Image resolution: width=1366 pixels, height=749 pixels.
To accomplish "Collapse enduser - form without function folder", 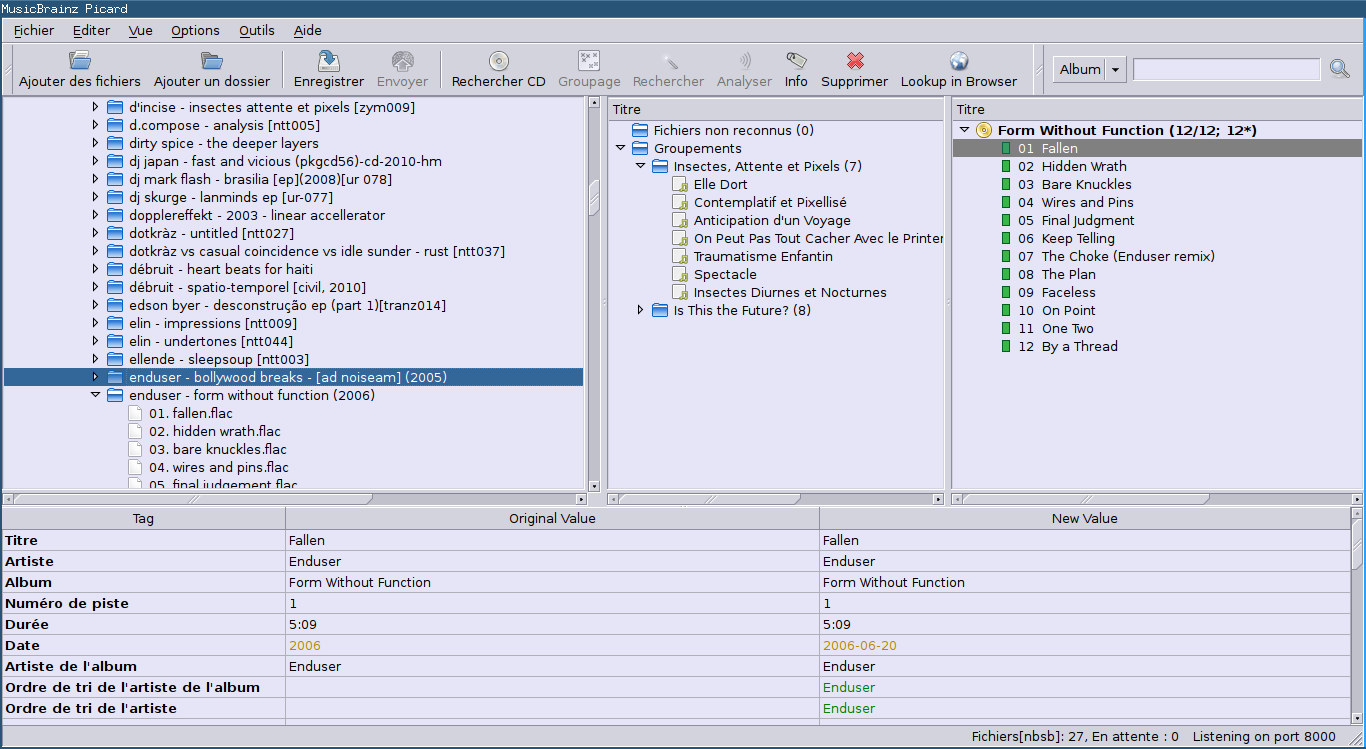I will coord(96,395).
